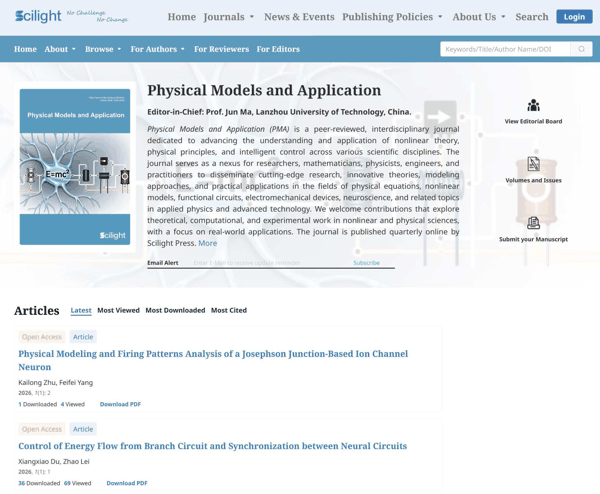Screen dimensions: 600x494
Task: Open the journal cover thumbnail image
Action: tap(75, 167)
